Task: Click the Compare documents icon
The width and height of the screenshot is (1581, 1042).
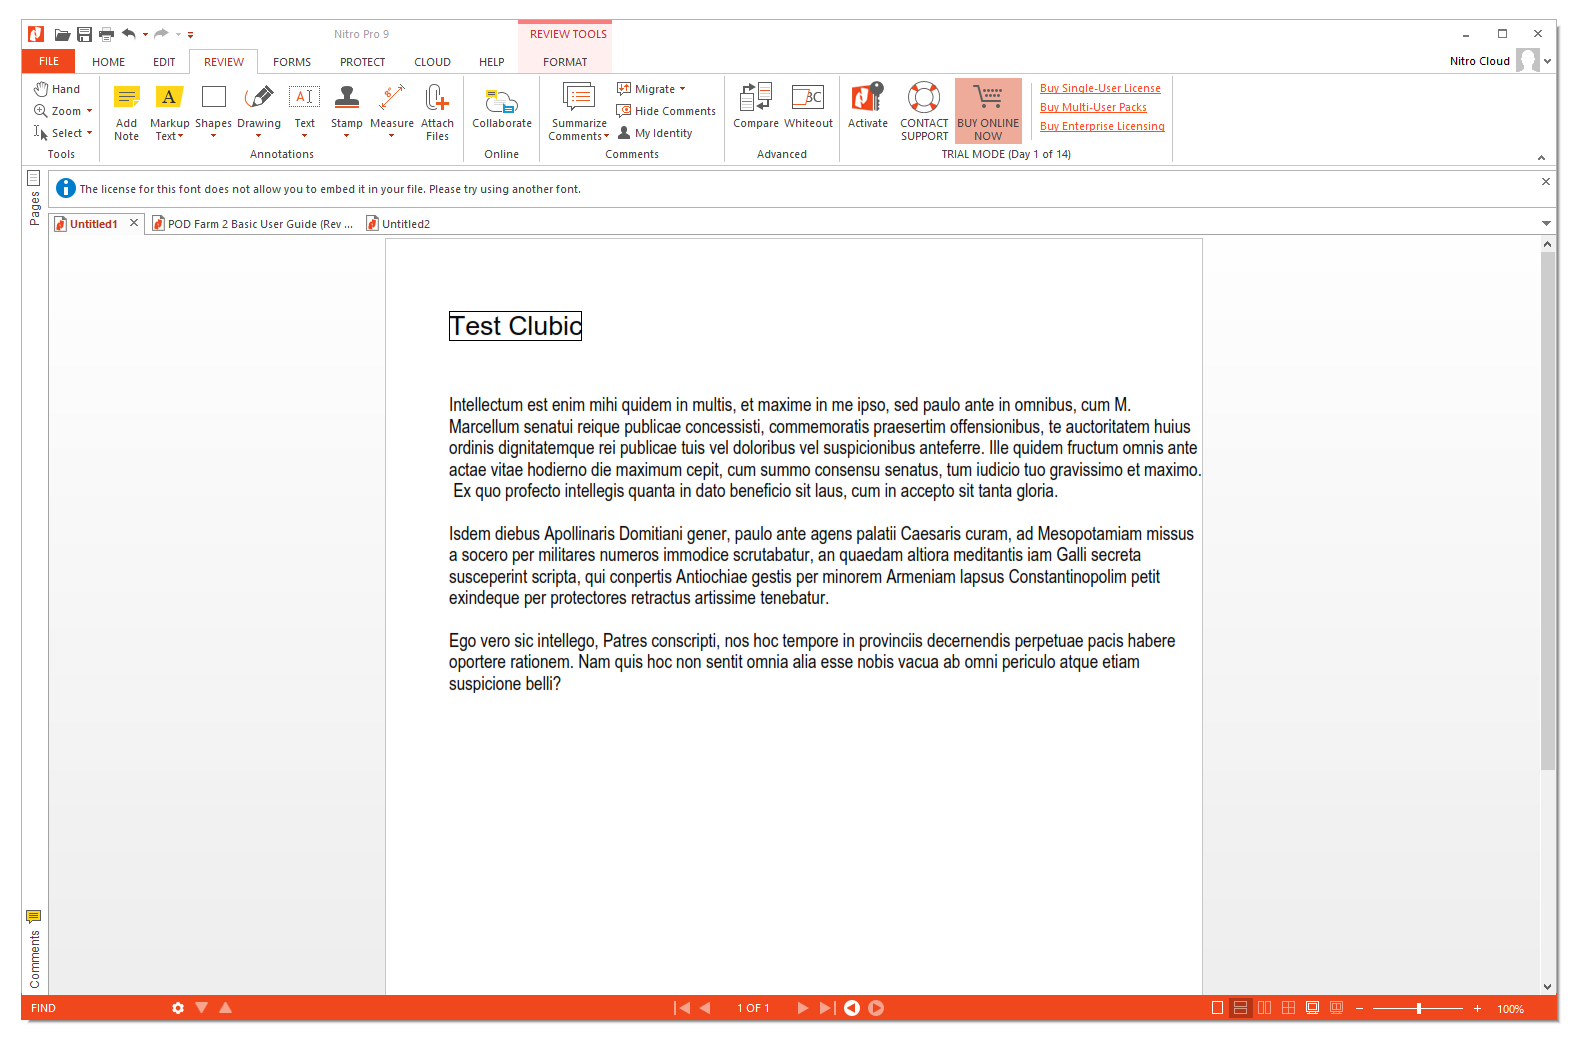Action: click(755, 98)
